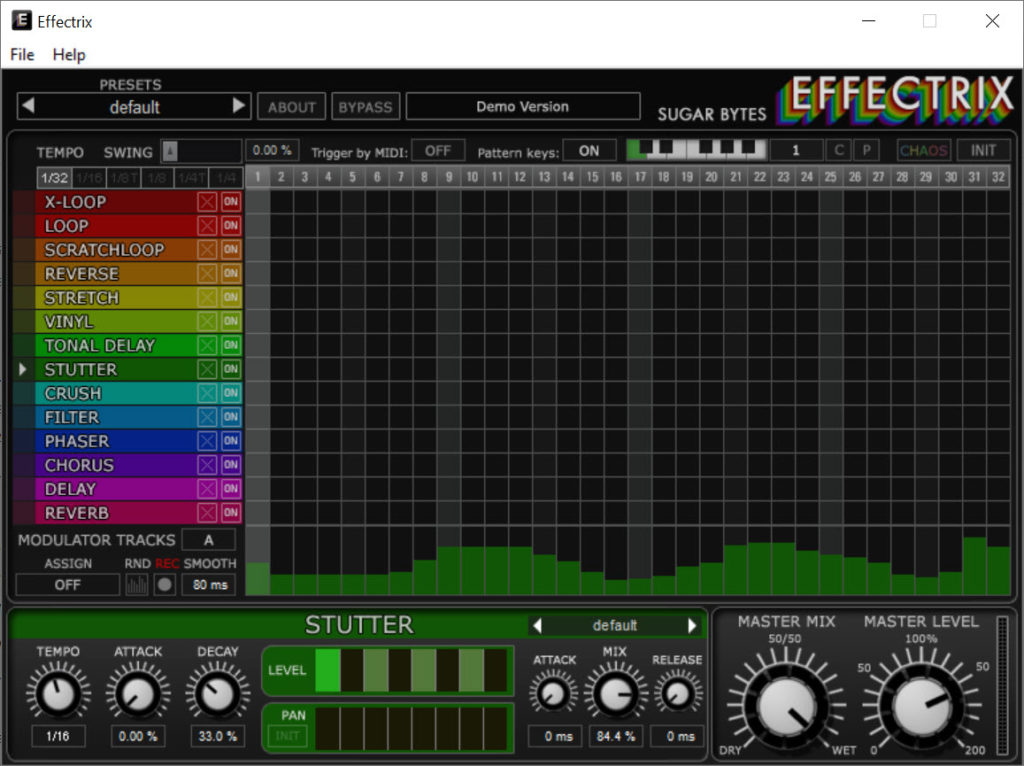
Task: Toggle Pattern keys ON button
Action: (589, 151)
